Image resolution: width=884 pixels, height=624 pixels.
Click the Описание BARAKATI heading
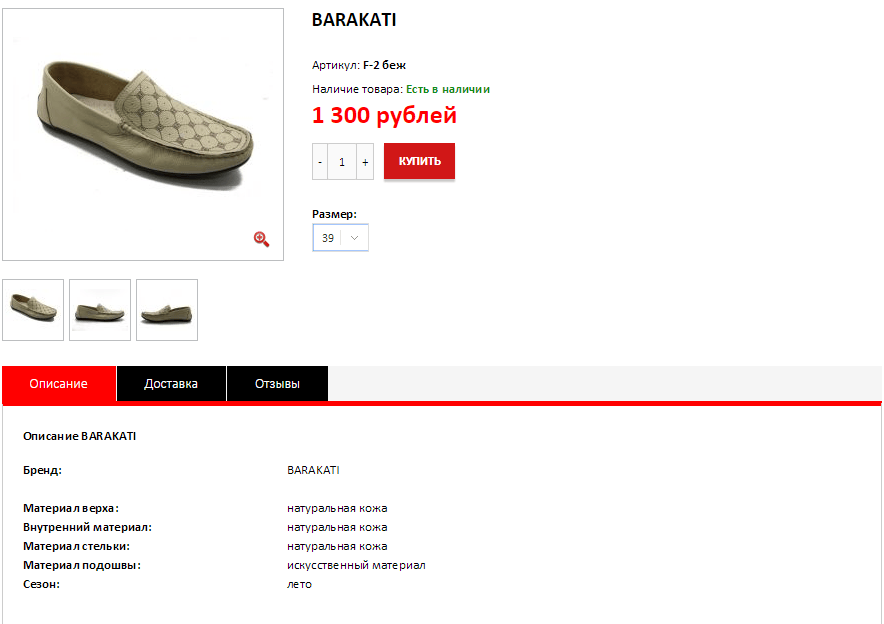click(79, 436)
